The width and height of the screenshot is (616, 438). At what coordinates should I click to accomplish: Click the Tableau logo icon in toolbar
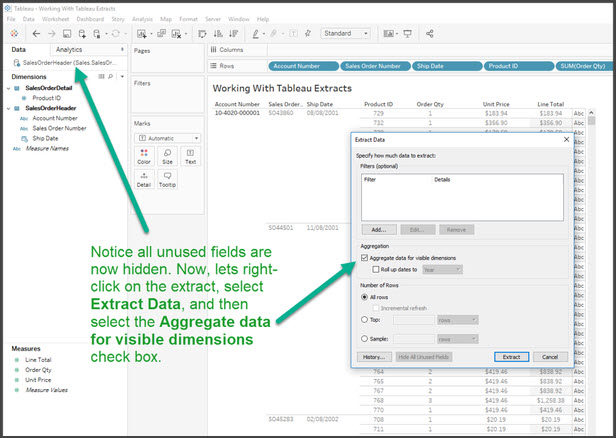13,34
